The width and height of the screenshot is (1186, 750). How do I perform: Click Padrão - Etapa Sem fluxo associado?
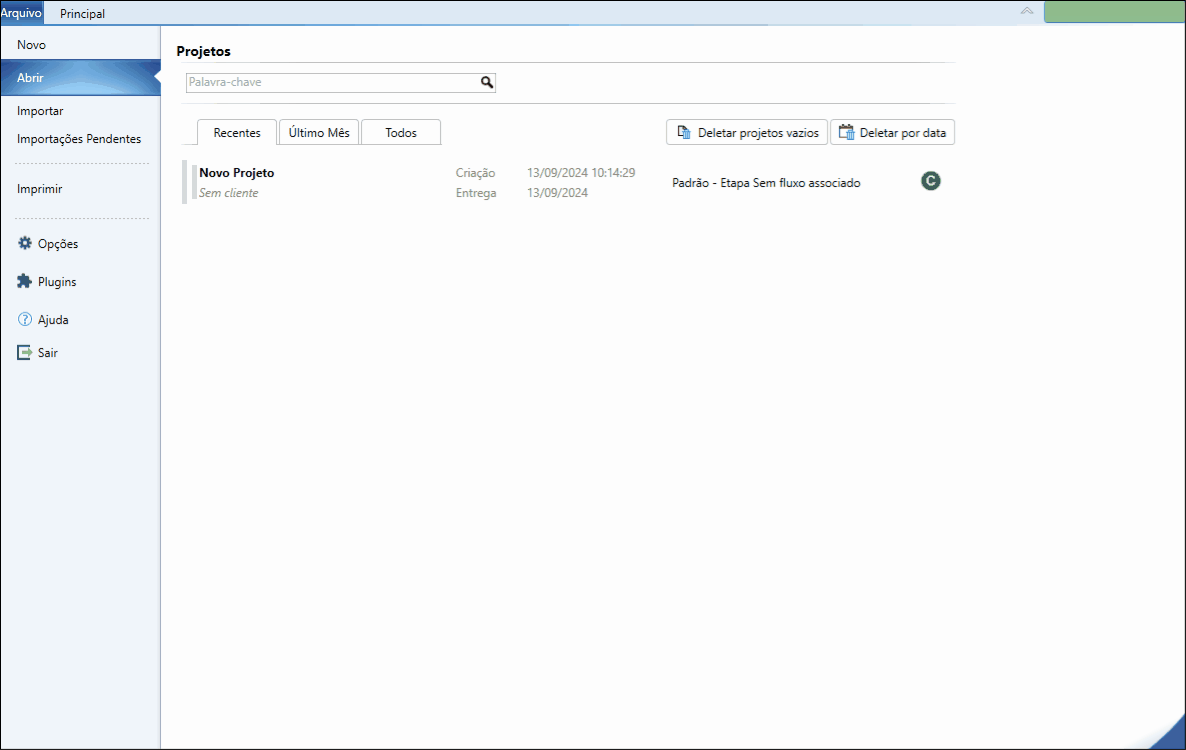tap(766, 183)
